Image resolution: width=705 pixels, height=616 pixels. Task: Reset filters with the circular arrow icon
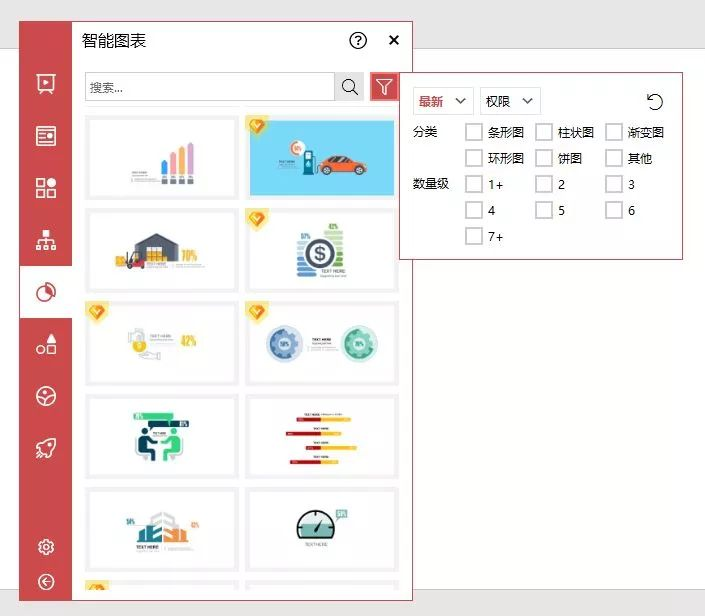655,102
